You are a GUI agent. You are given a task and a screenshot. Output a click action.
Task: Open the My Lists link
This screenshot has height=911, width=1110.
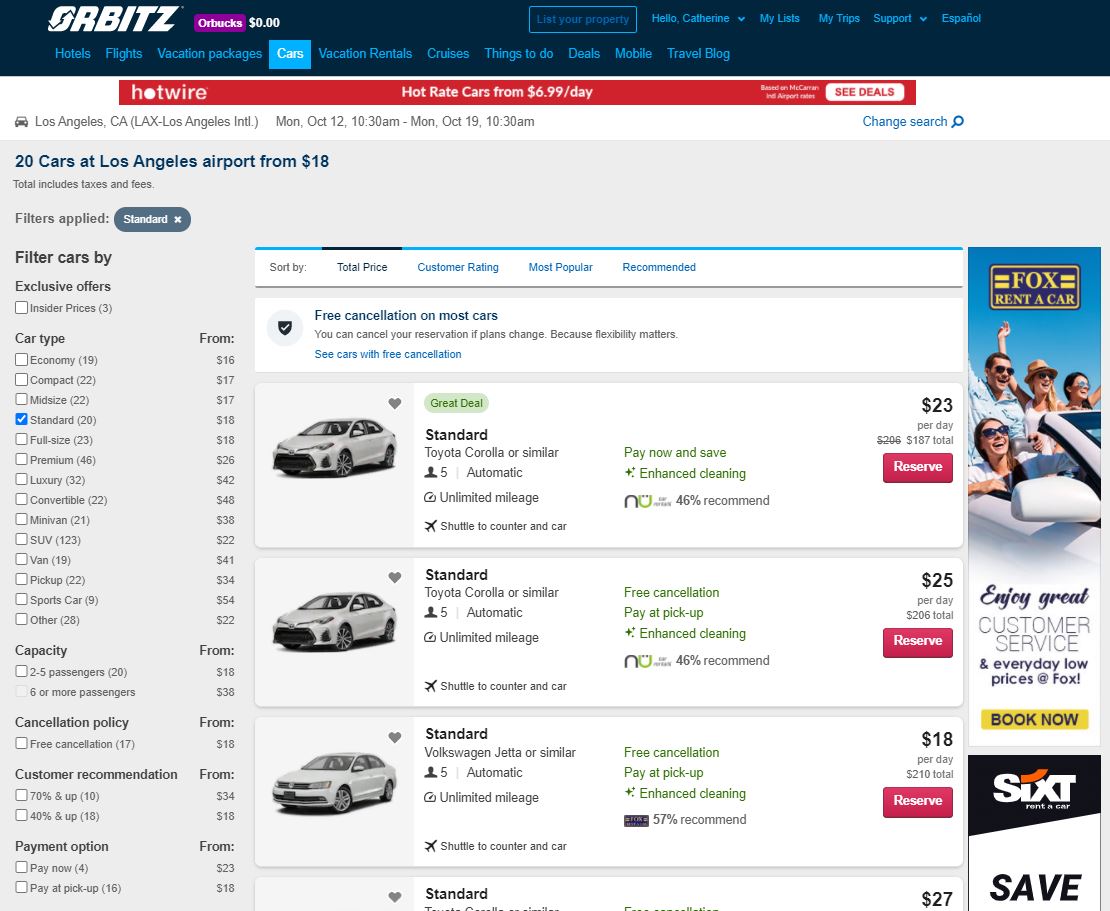pos(779,18)
